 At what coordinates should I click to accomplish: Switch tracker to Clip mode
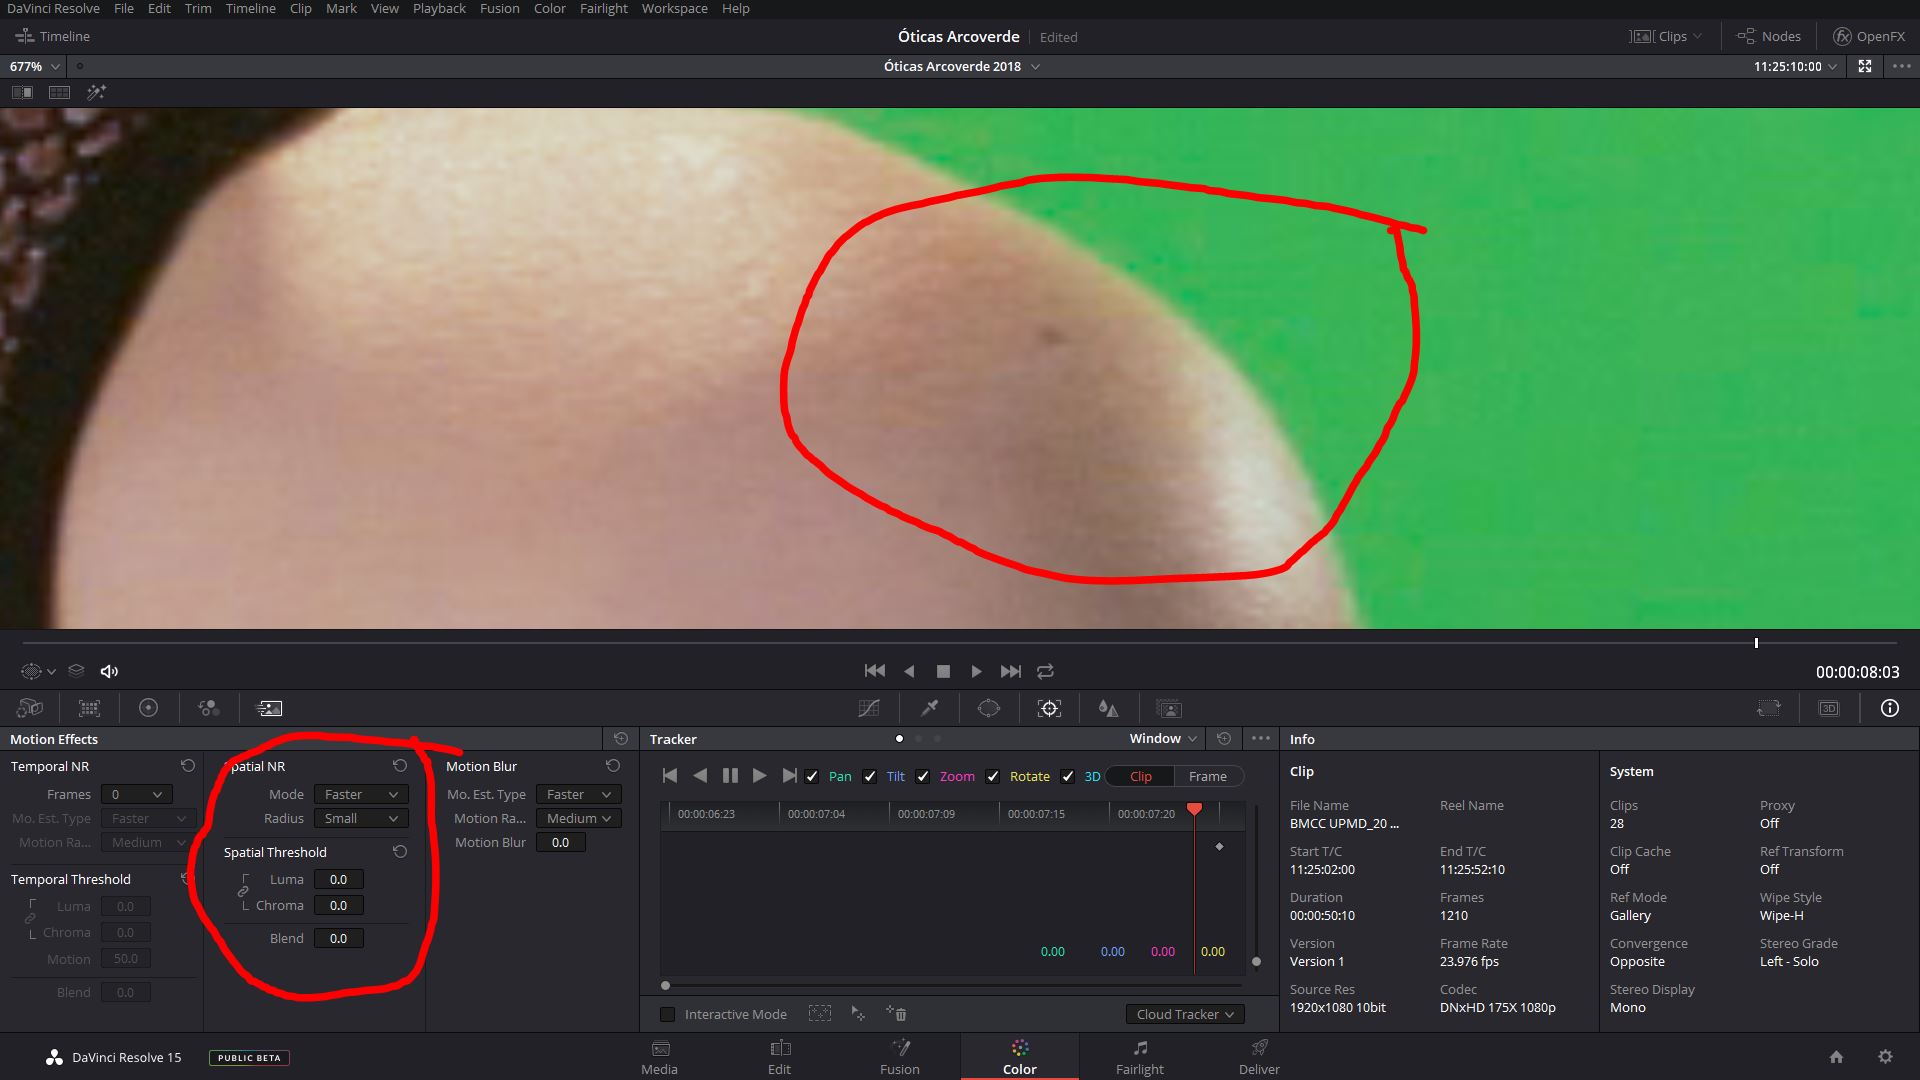click(1141, 776)
